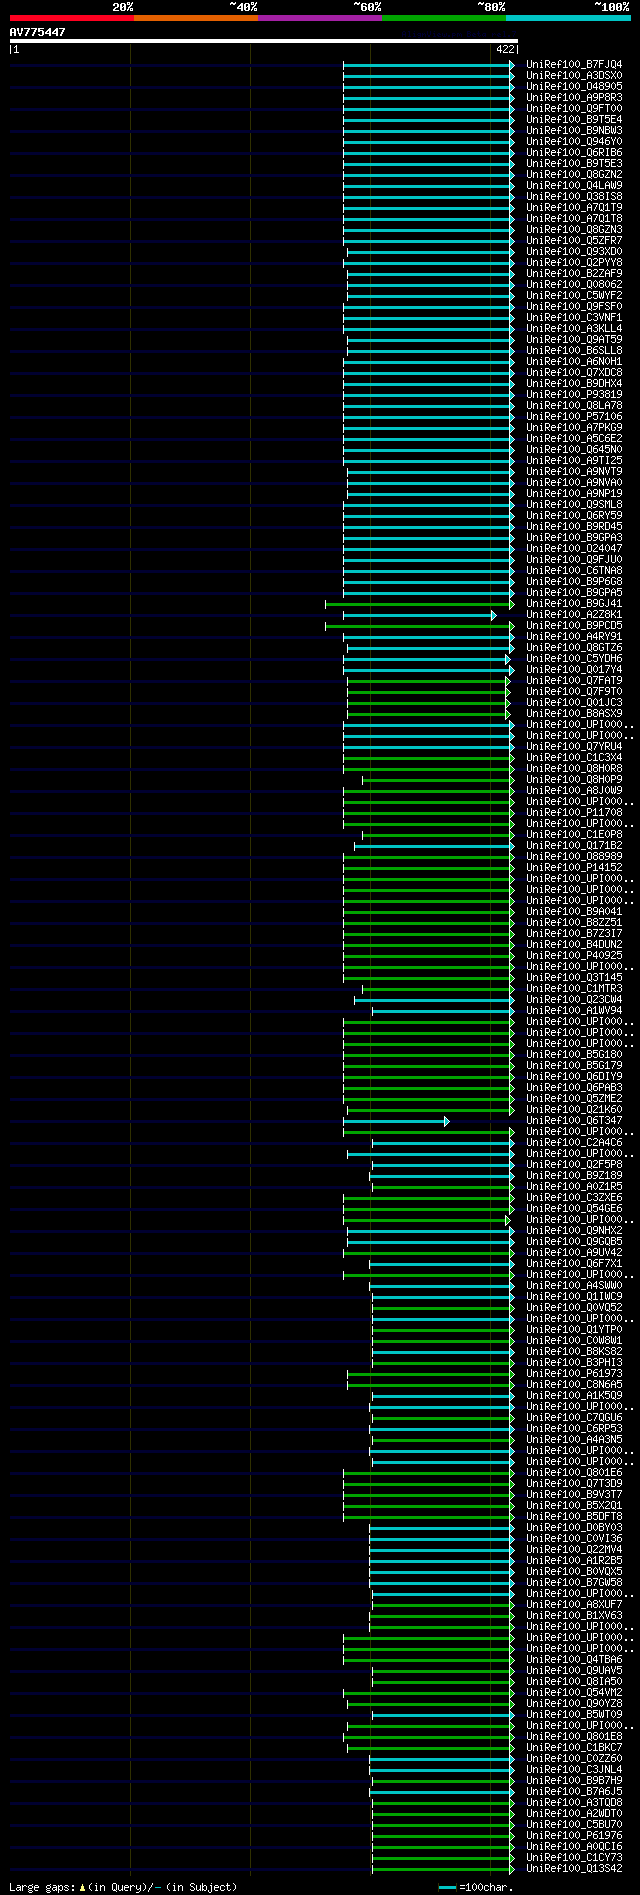The image size is (640, 1895).
Task: Open hit UniRef100_B7FJQ4
Action: (574, 65)
